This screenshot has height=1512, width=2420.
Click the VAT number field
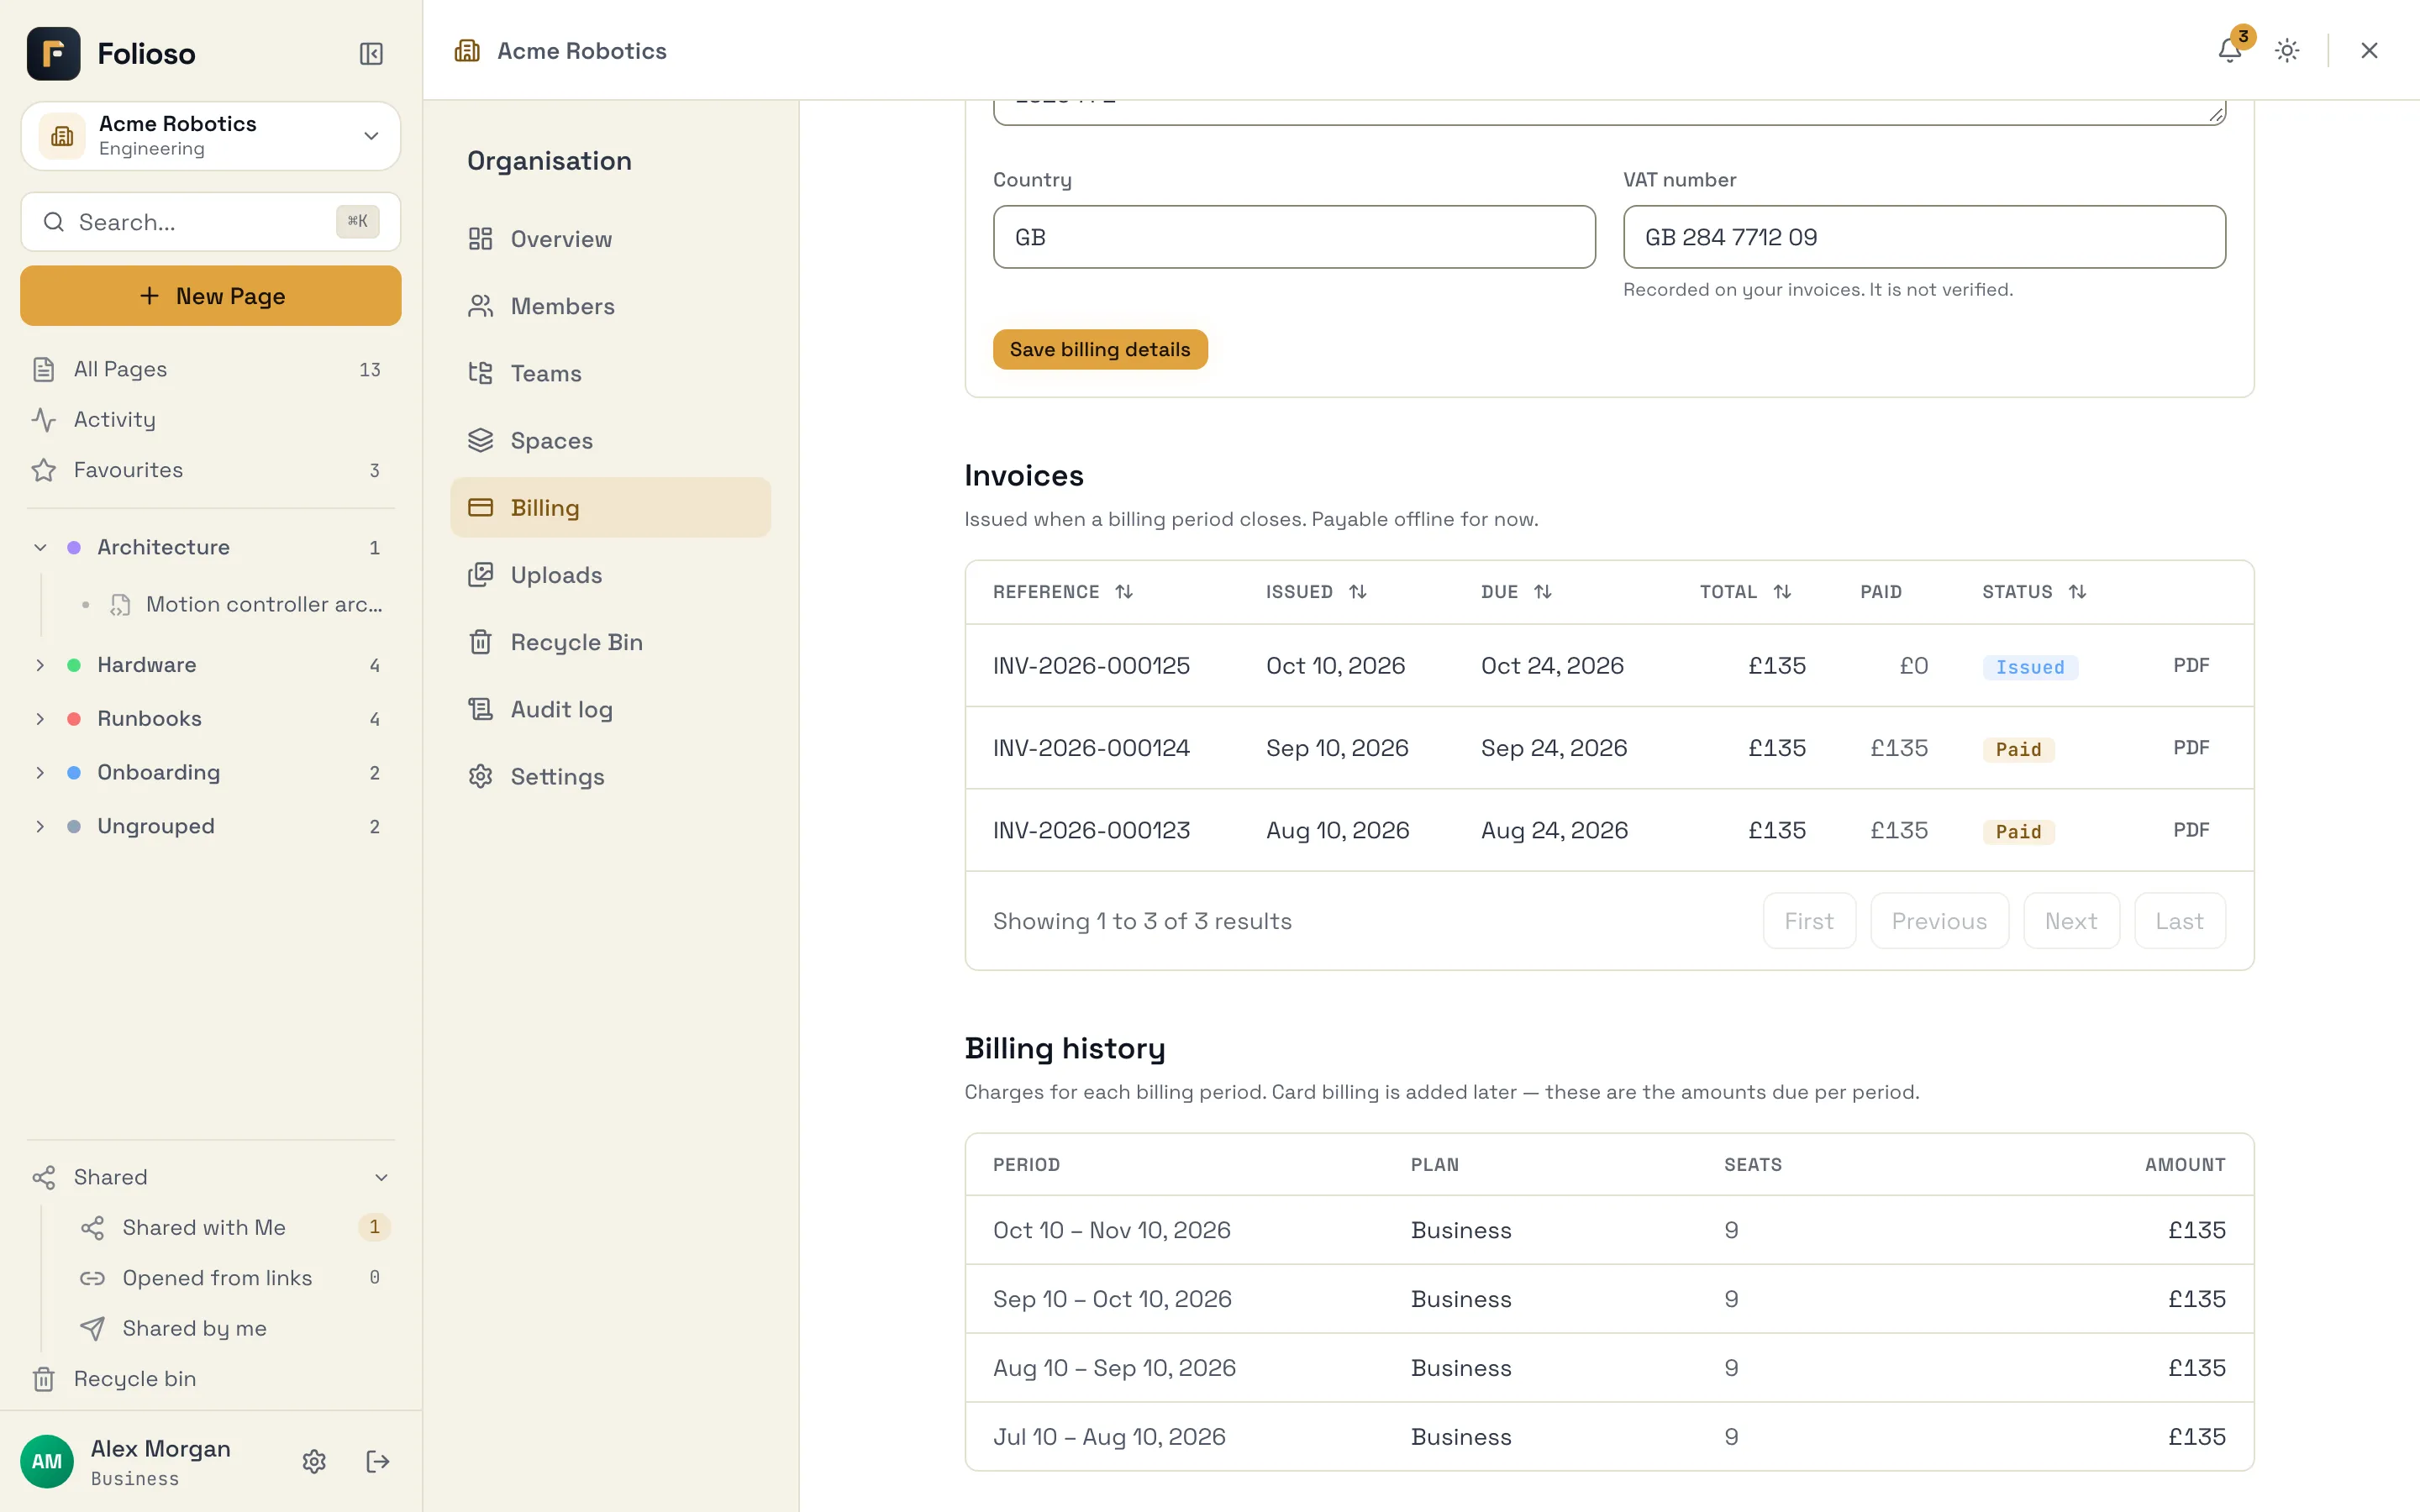click(x=1924, y=237)
